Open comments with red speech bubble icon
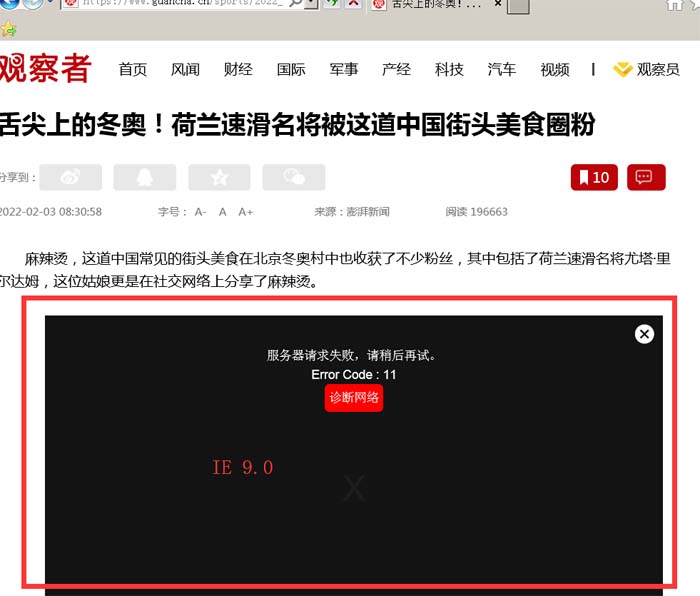The height and width of the screenshot is (596, 700). [x=646, y=177]
